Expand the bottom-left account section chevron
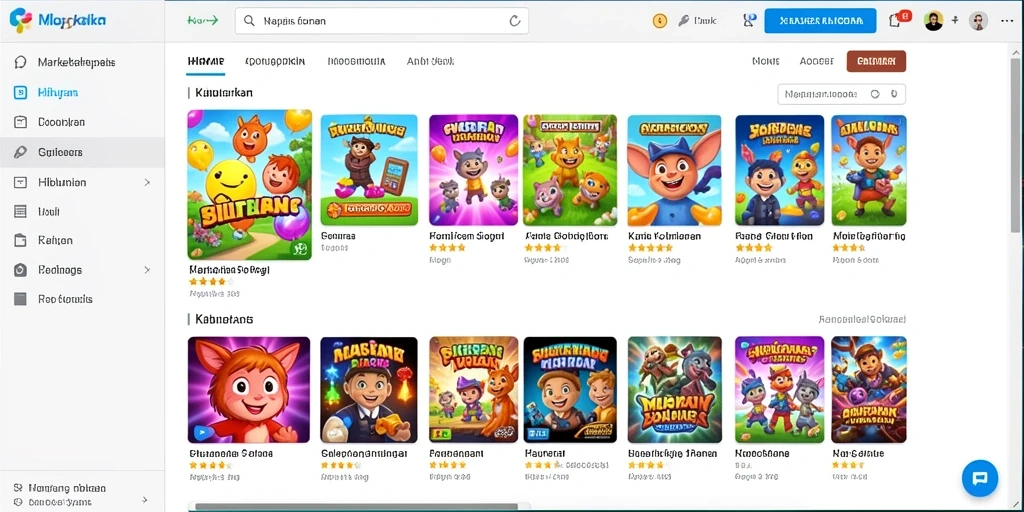 [x=144, y=500]
